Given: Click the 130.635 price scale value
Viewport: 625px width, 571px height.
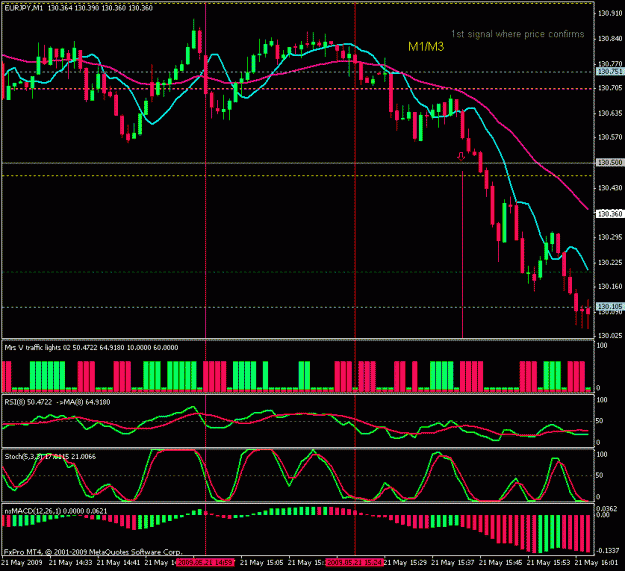Looking at the screenshot, I should coord(610,113).
